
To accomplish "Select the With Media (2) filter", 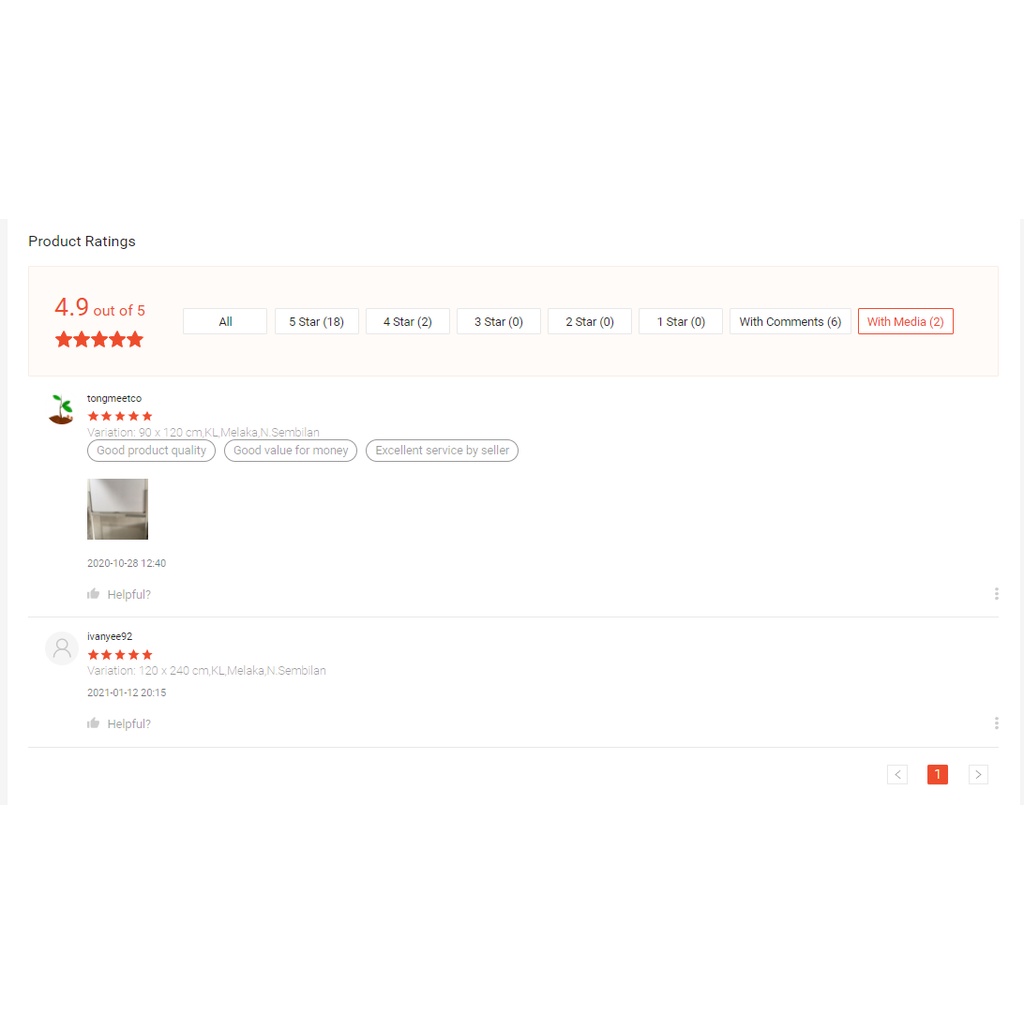I will coord(906,321).
